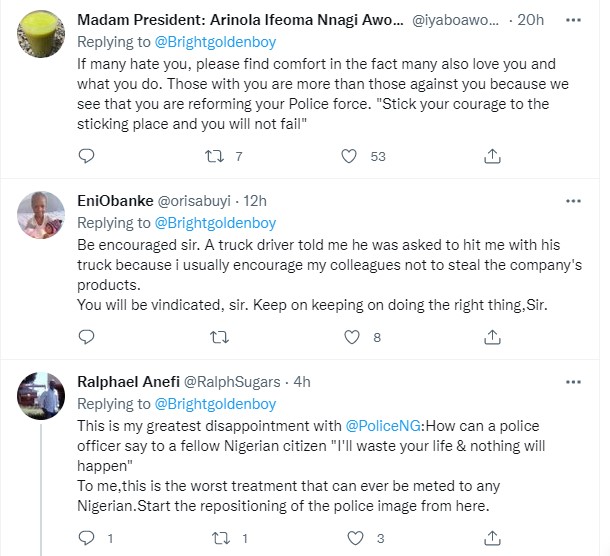
Task: Like Ralphael Anefi's tweet with 3 likes
Action: click(x=349, y=538)
